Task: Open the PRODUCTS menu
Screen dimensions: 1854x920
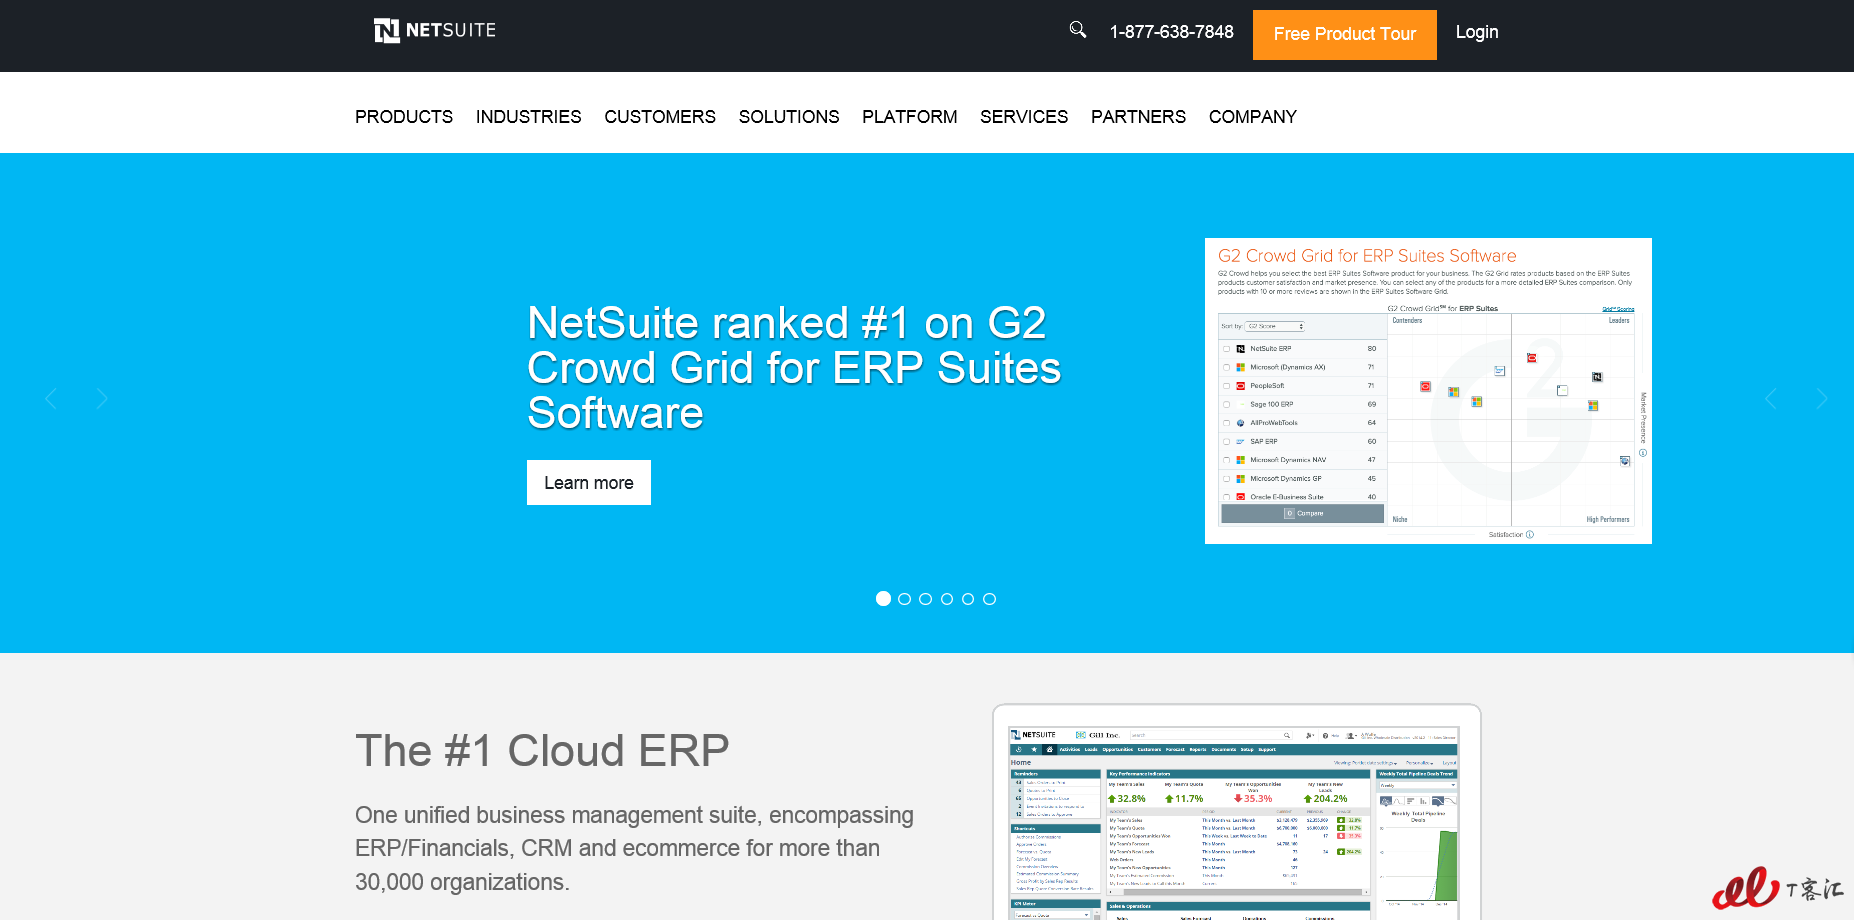Action: point(404,117)
